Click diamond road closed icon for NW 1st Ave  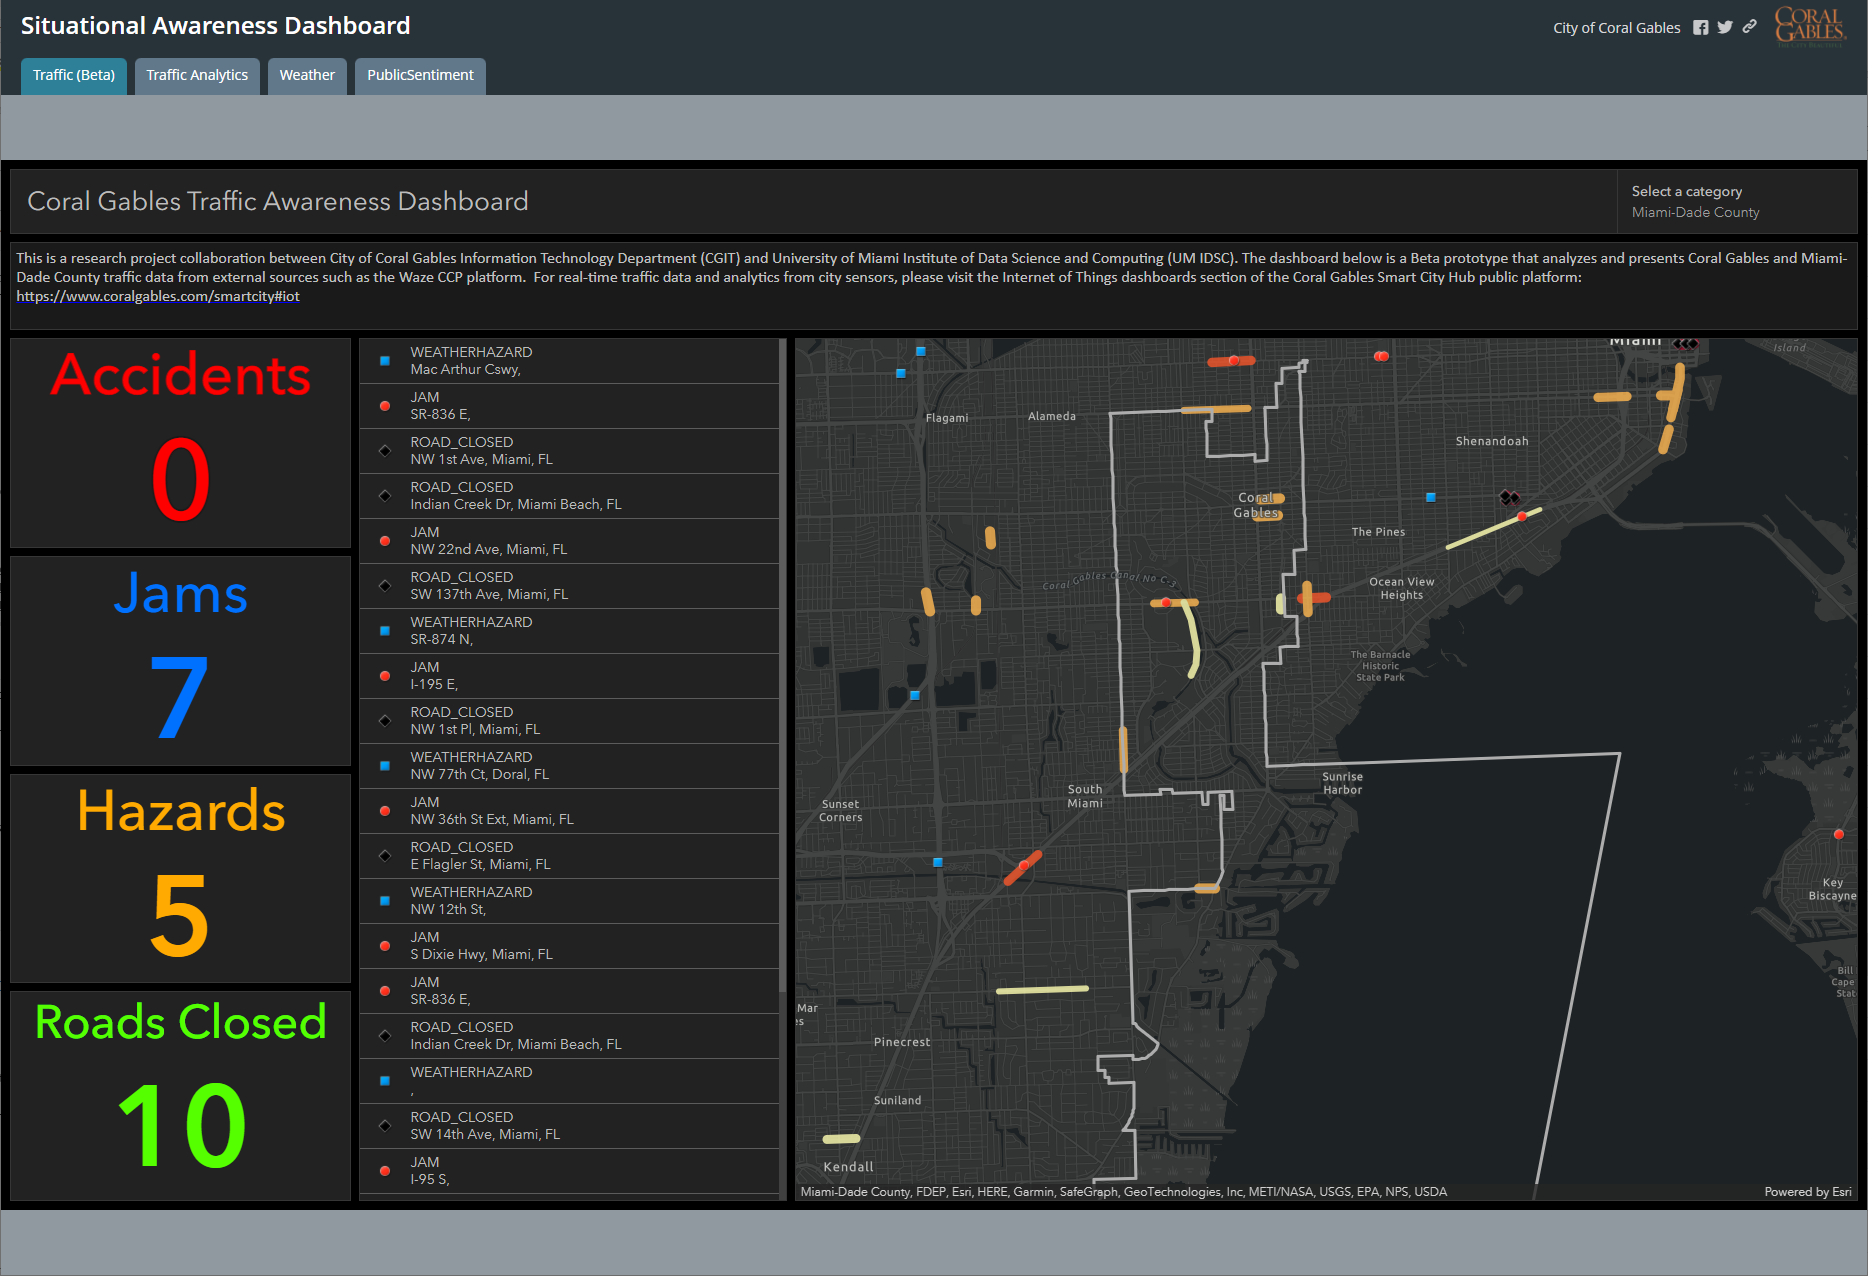point(385,451)
